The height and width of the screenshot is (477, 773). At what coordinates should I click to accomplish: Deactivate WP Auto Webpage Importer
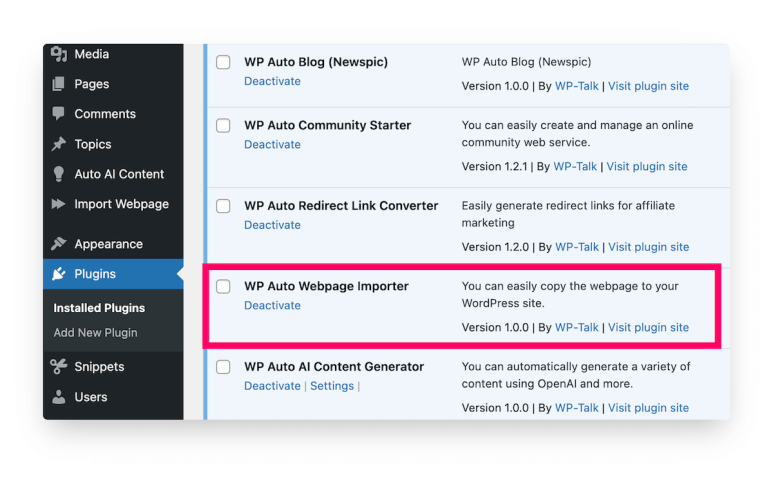pos(272,306)
